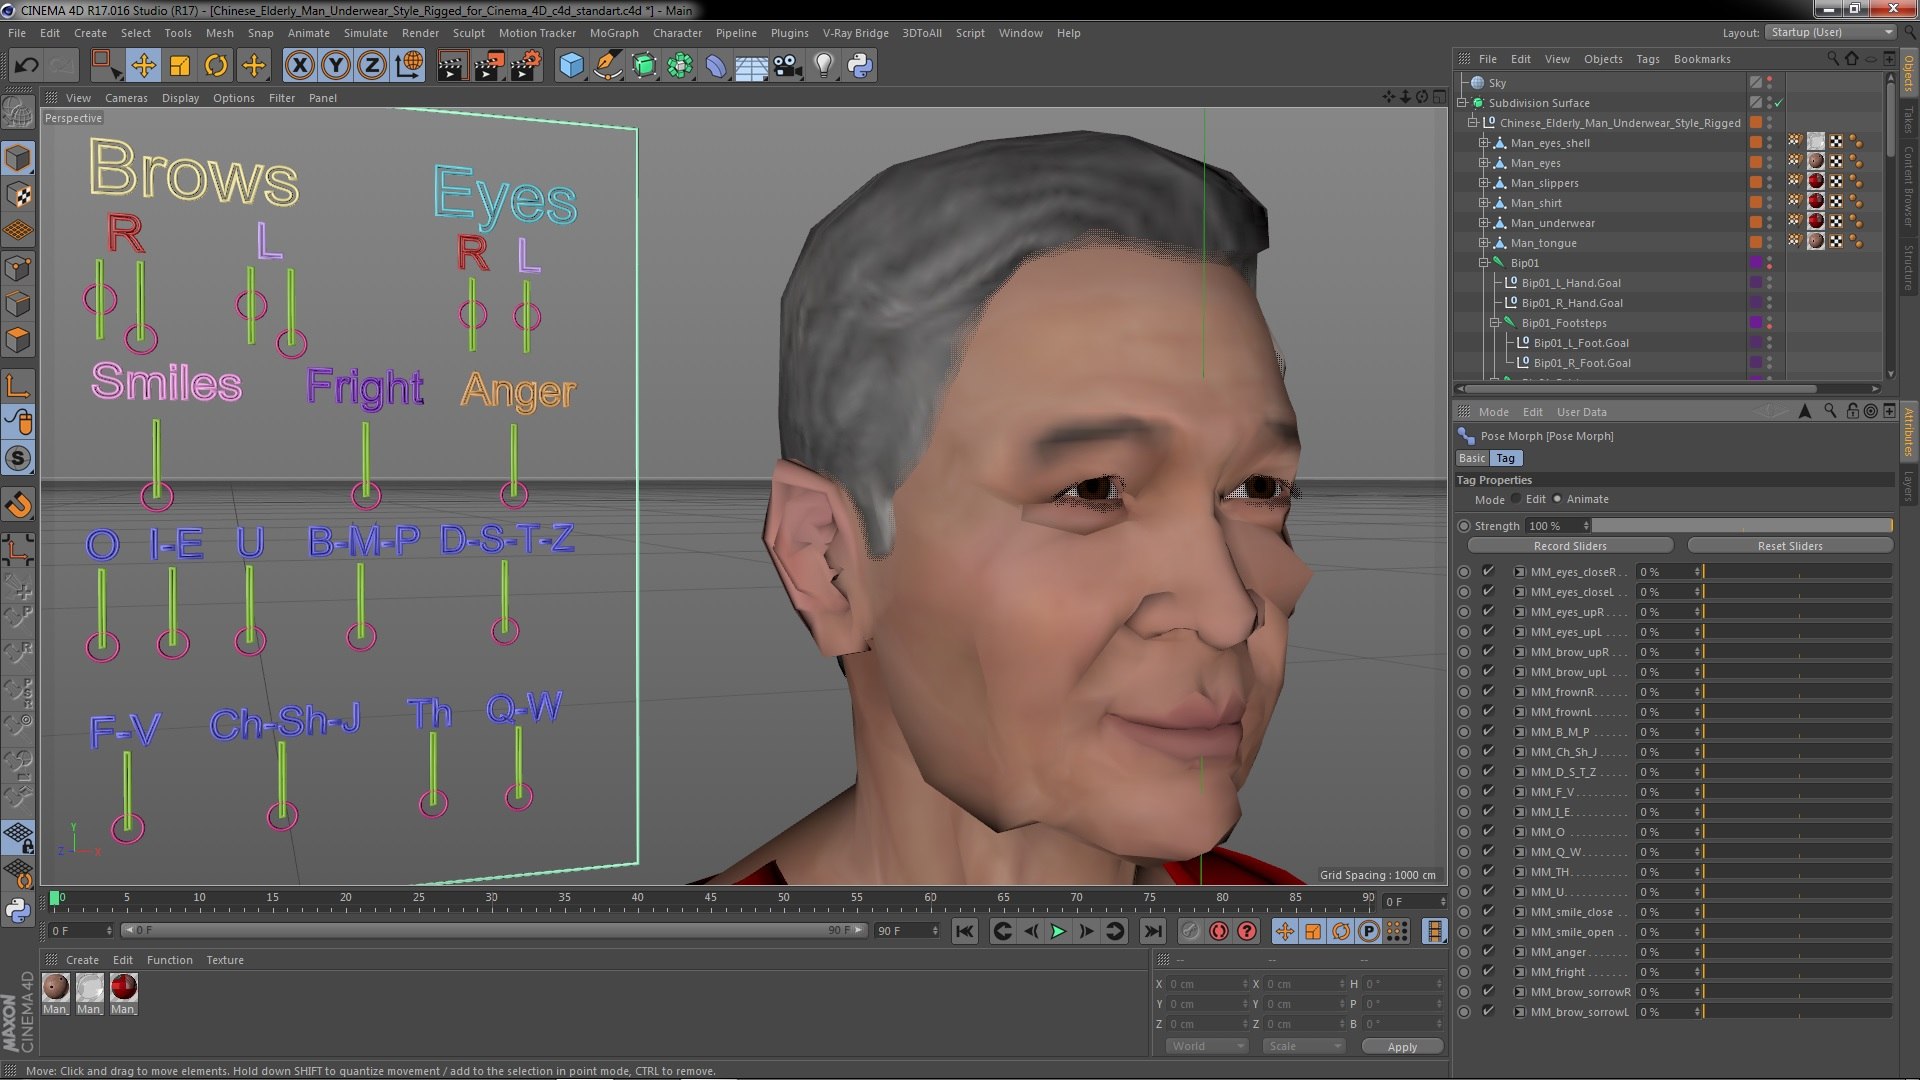This screenshot has width=1920, height=1080.
Task: Open the World coordinate dropdown
Action: [x=1206, y=1046]
